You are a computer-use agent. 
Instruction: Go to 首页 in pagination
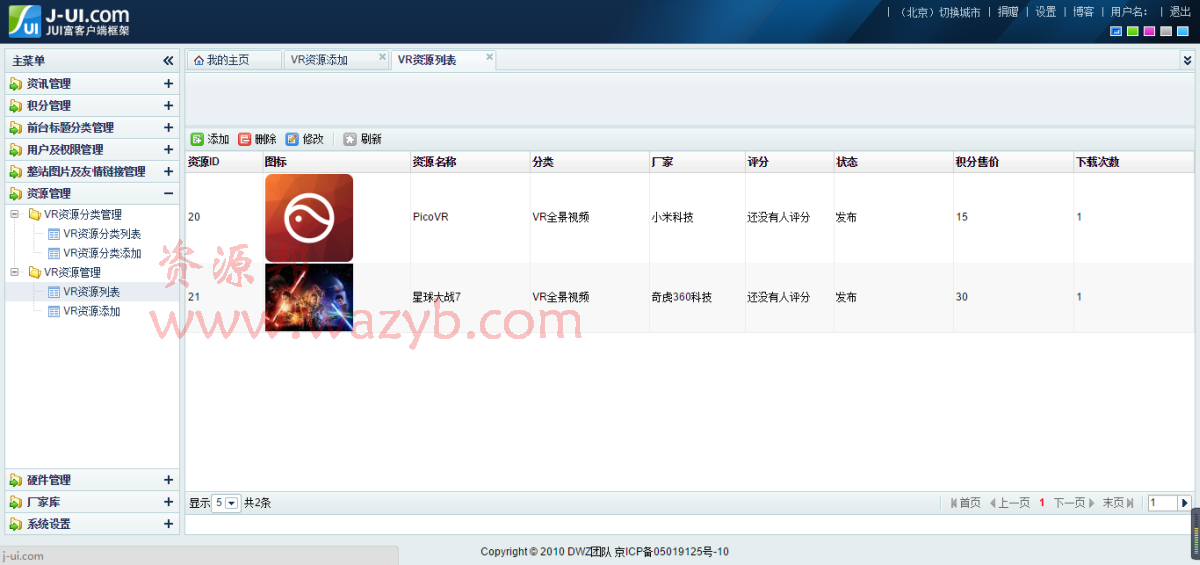click(965, 503)
